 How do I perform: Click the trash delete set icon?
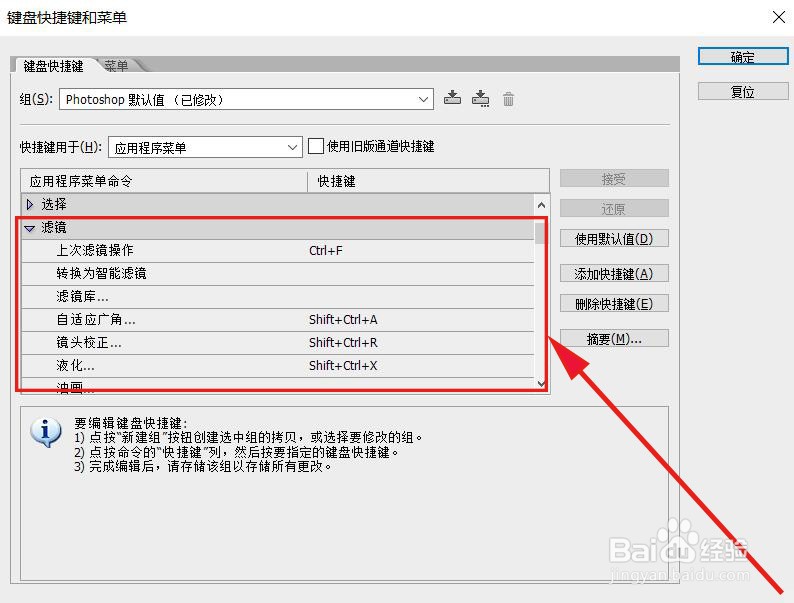tap(508, 99)
